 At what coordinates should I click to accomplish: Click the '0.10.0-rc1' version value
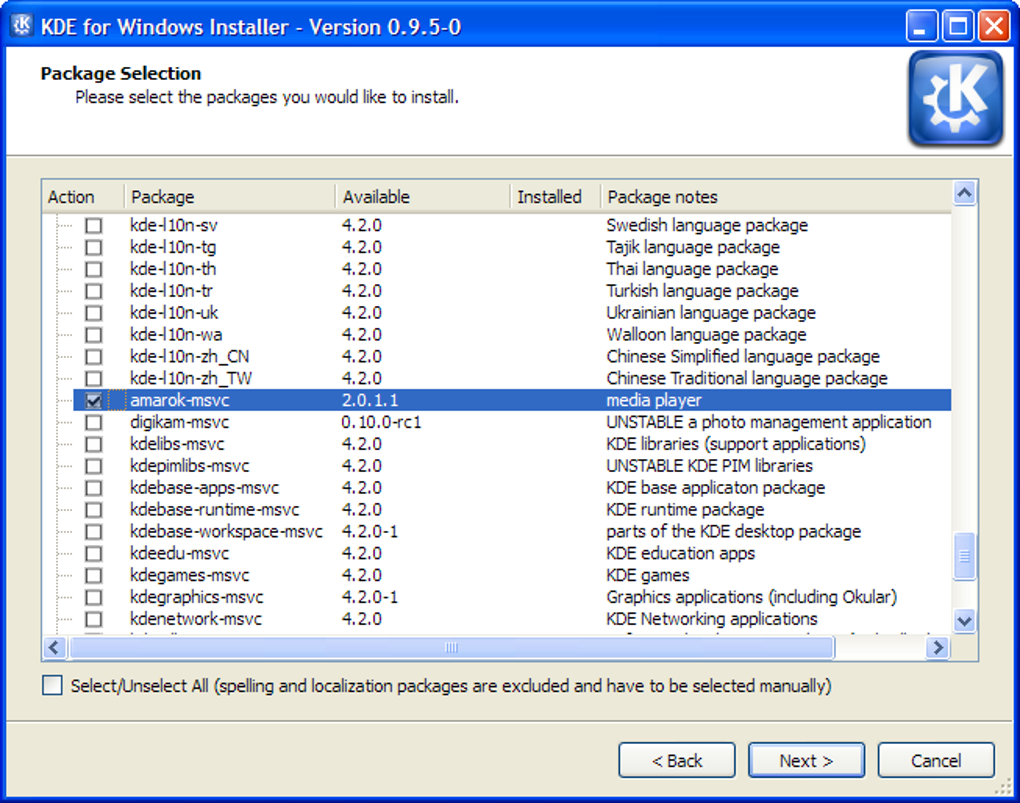381,422
